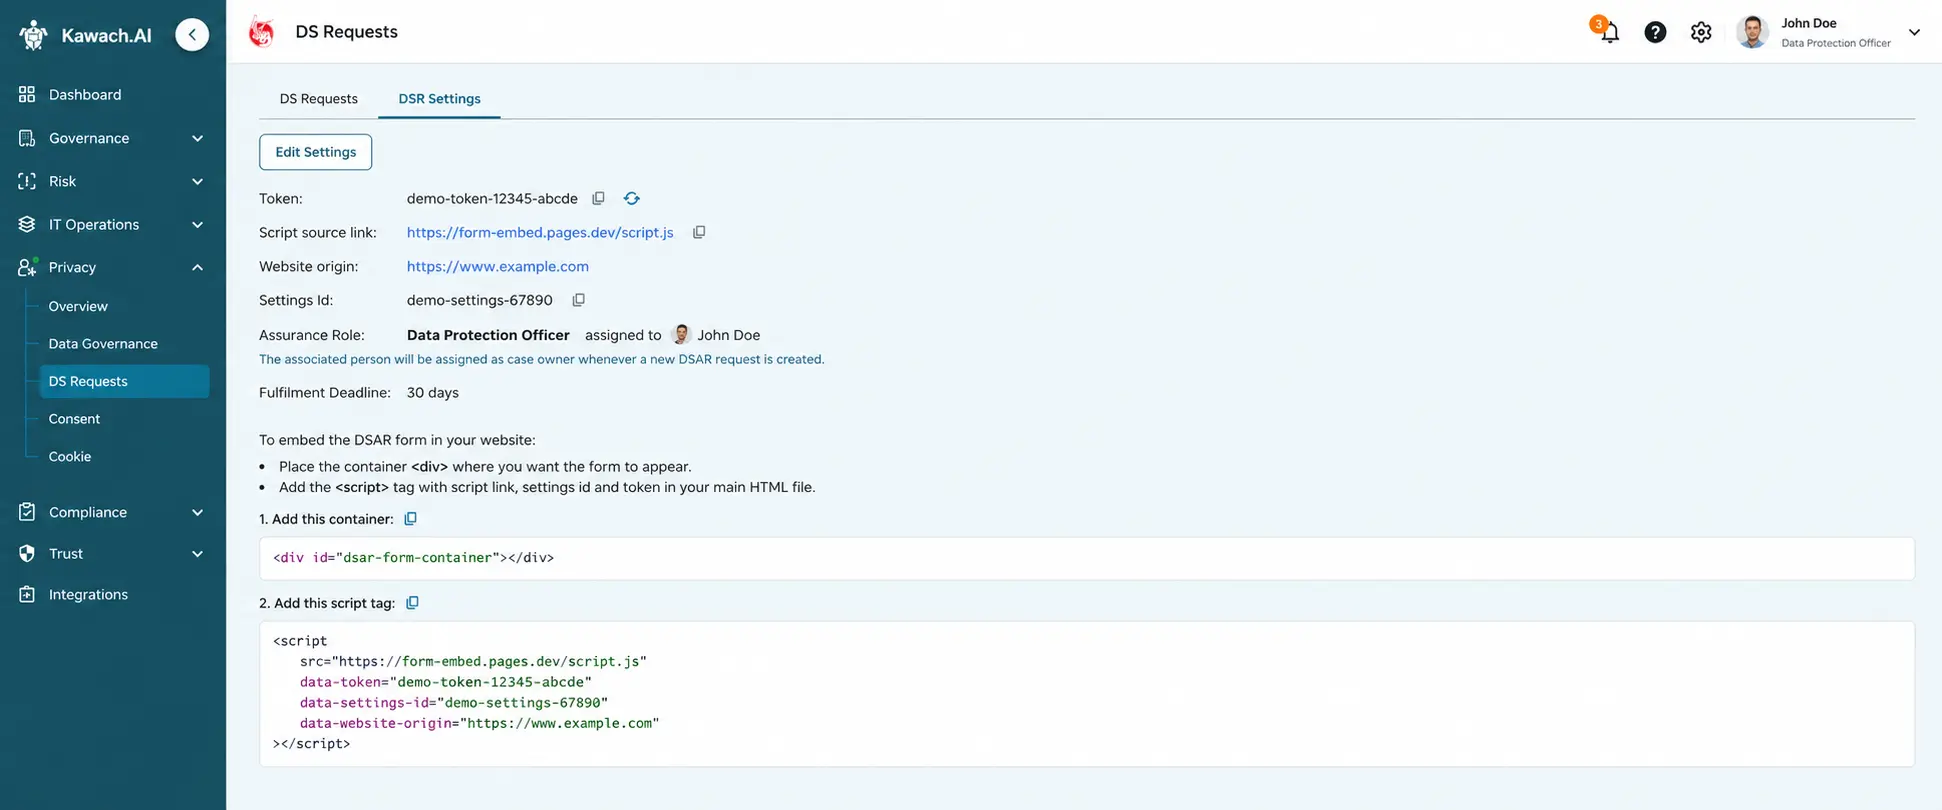This screenshot has width=1942, height=810.
Task: Click the IT Operations layers icon
Action: [x=27, y=224]
